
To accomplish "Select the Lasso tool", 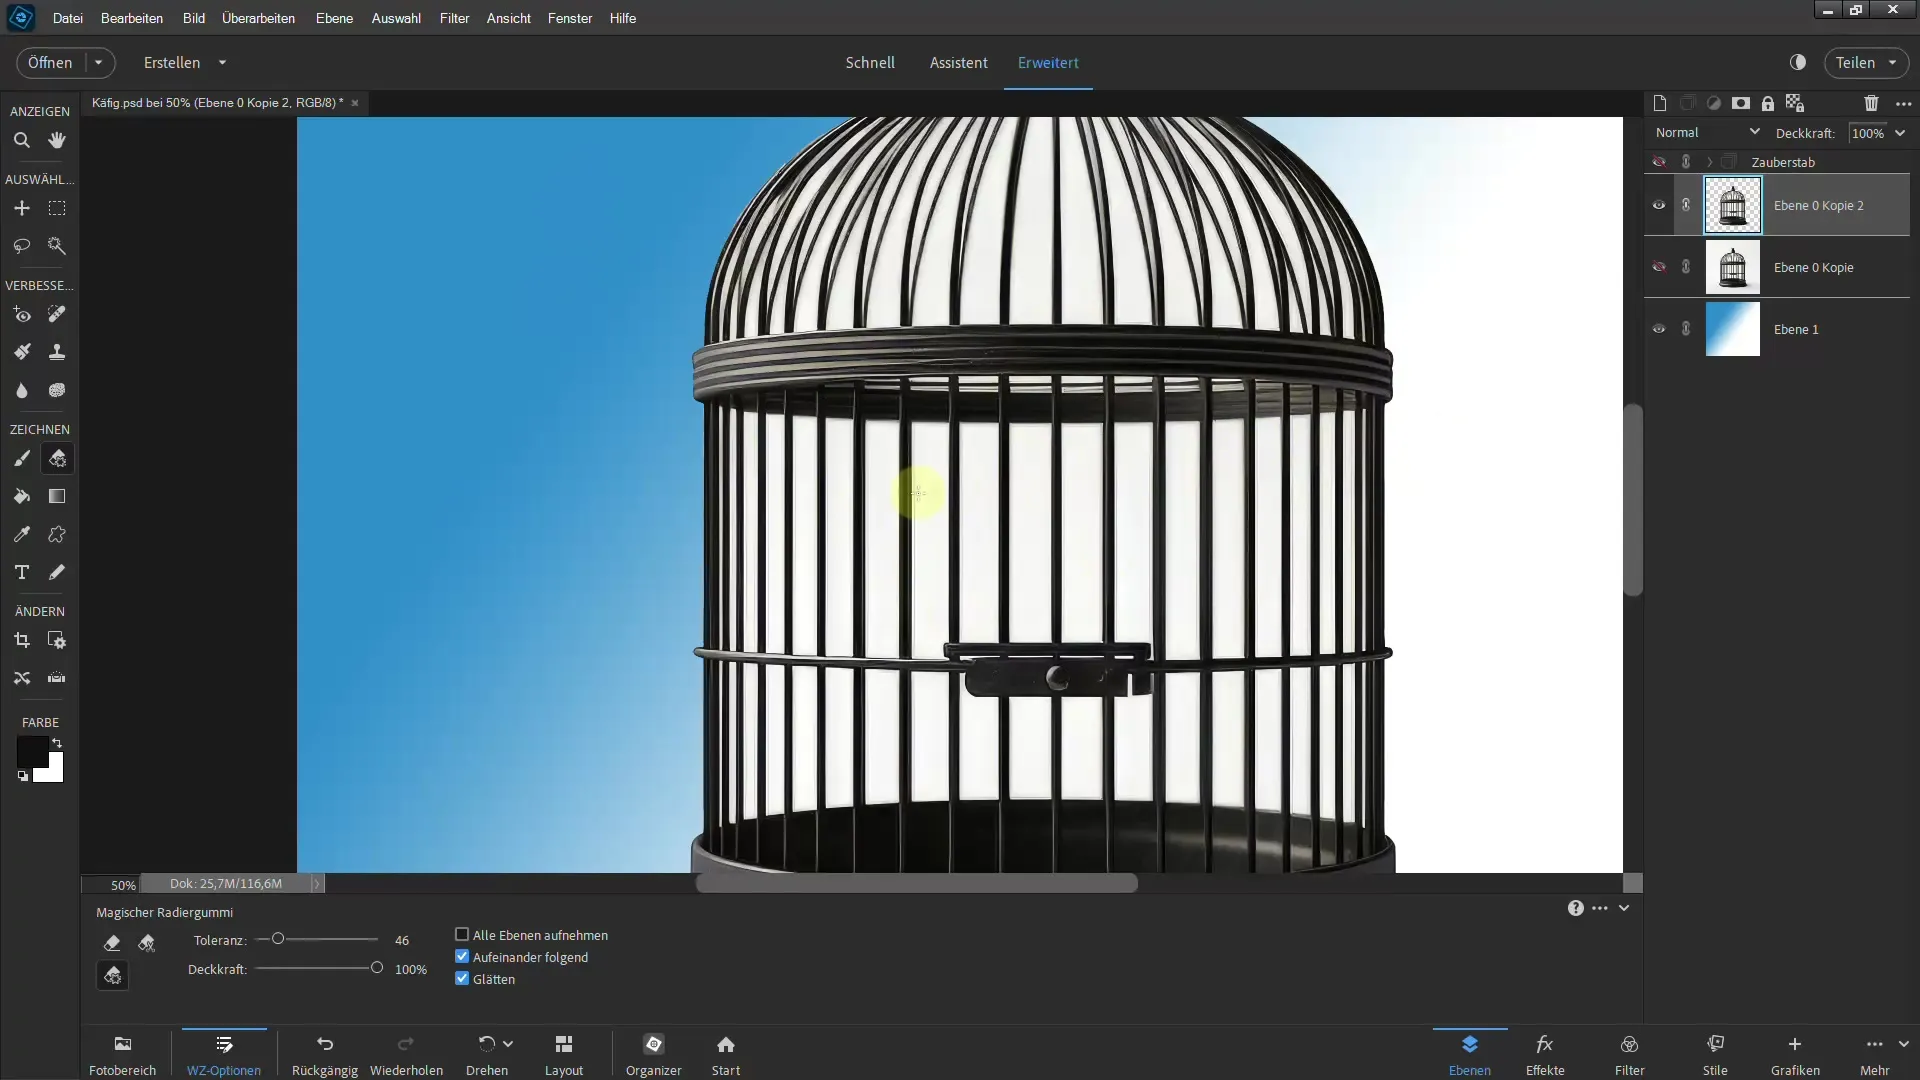I will (21, 246).
